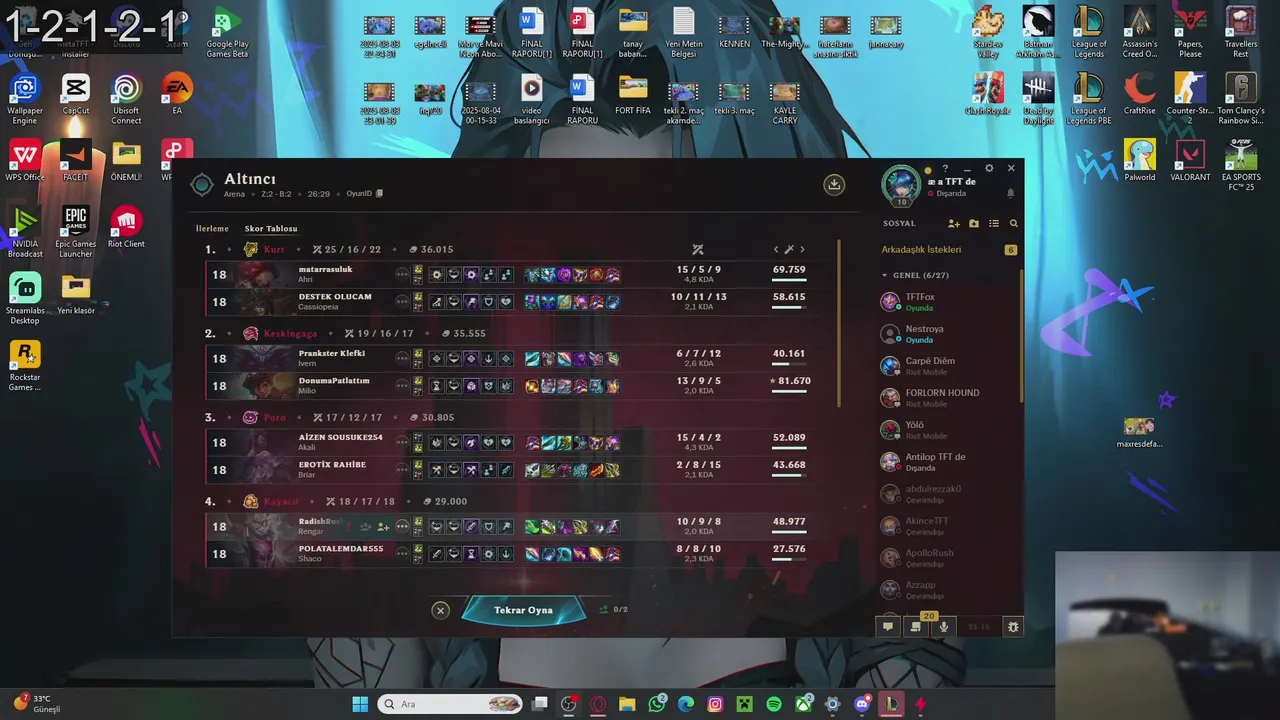Open WhatsApp from the taskbar
The width and height of the screenshot is (1280, 720).
tap(657, 704)
